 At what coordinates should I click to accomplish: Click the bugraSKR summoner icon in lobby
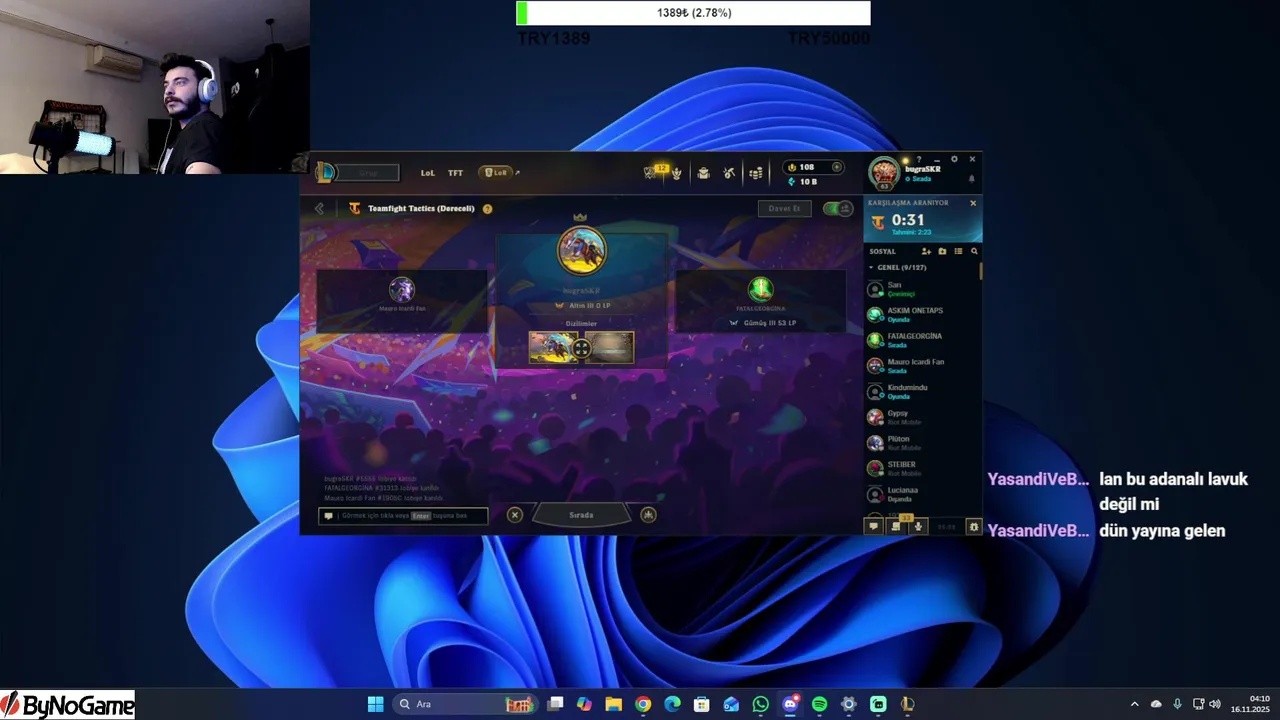pos(582,251)
